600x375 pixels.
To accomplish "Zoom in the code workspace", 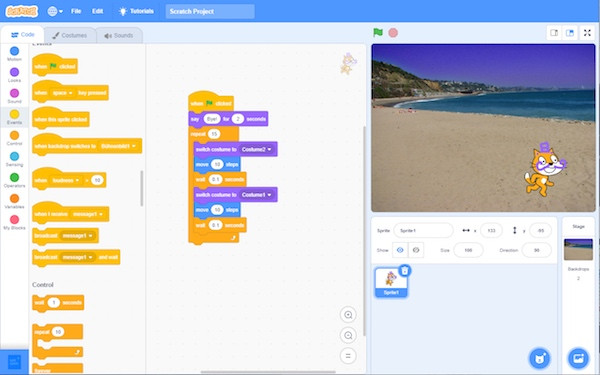I will coord(348,315).
